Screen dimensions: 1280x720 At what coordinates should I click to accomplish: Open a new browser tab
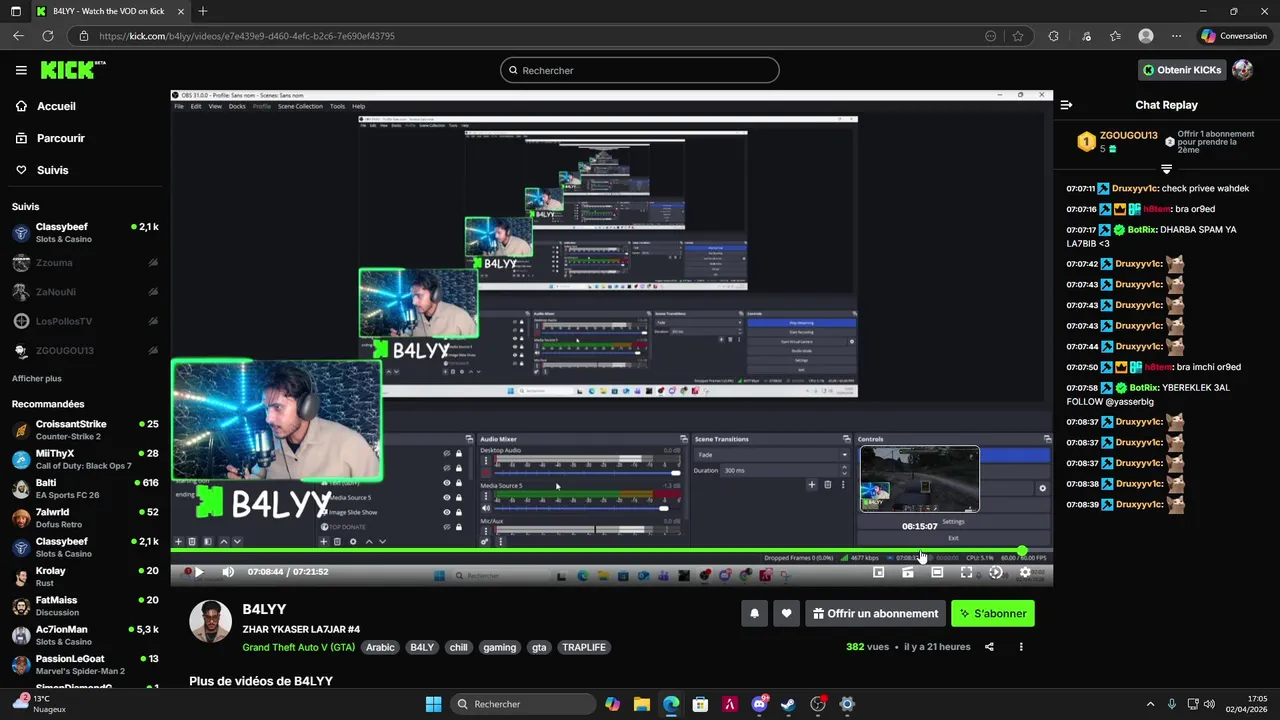pos(203,11)
